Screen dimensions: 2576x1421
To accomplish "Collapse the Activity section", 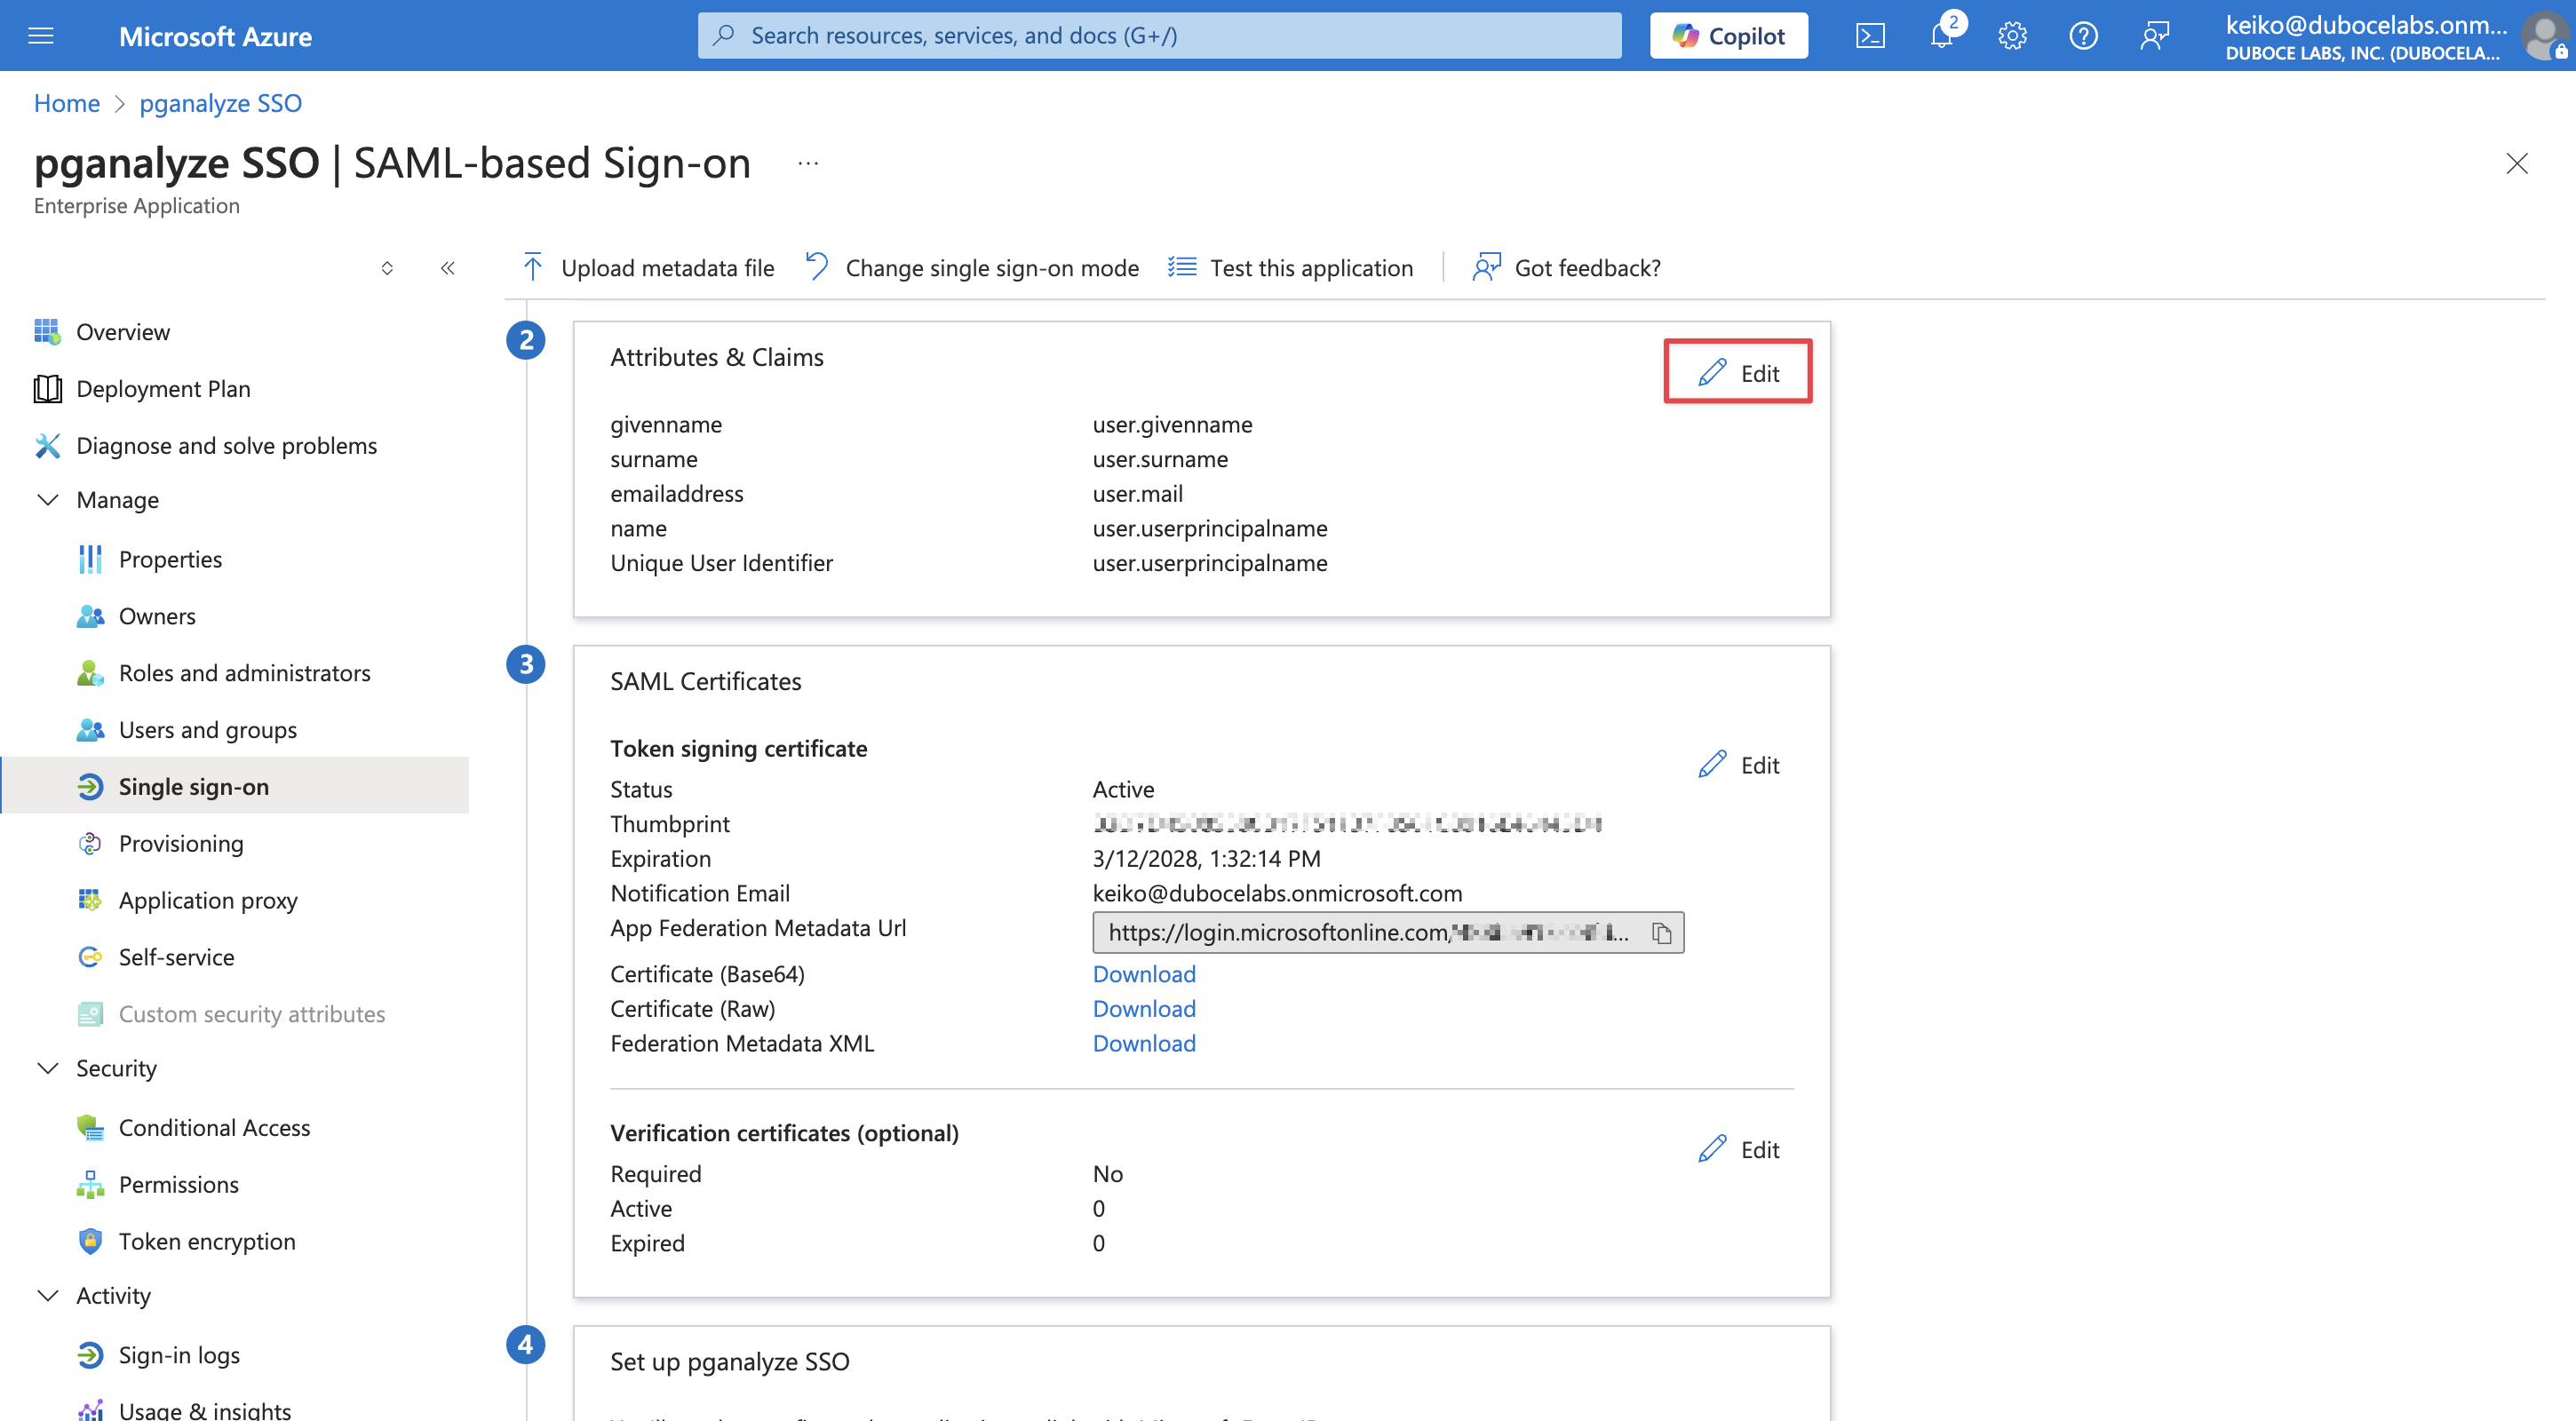I will click(47, 1295).
